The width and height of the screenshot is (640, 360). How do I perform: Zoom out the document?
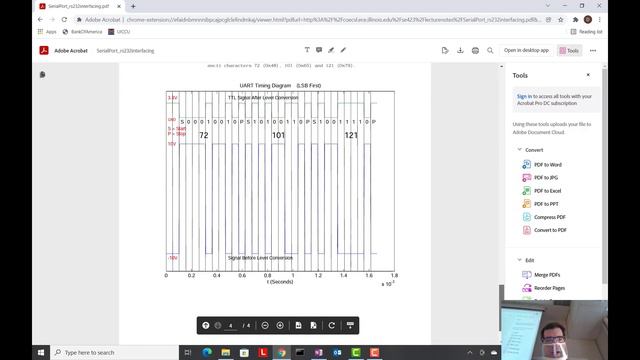click(x=265, y=325)
